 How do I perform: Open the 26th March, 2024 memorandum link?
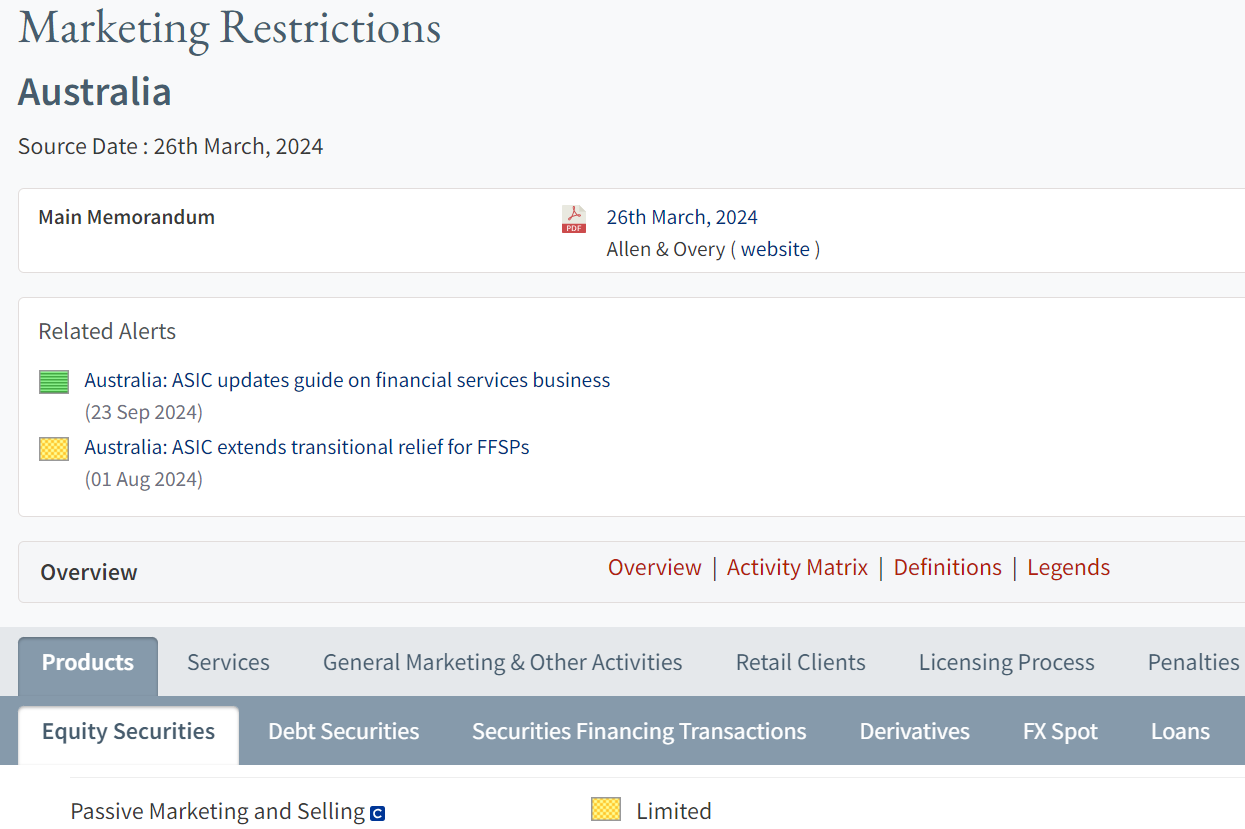681,217
